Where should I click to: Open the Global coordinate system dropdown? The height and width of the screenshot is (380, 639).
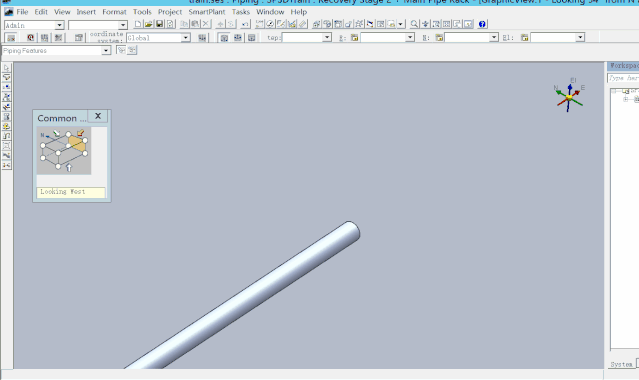click(x=185, y=38)
